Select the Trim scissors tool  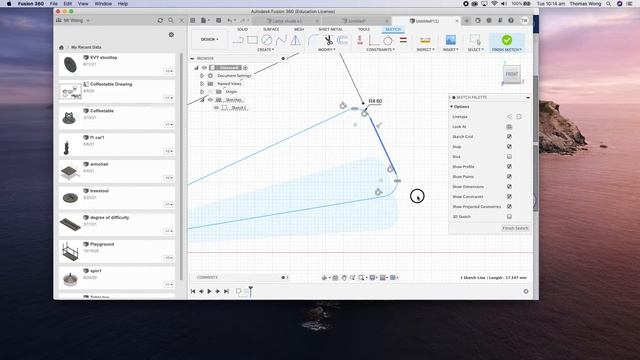[328, 40]
